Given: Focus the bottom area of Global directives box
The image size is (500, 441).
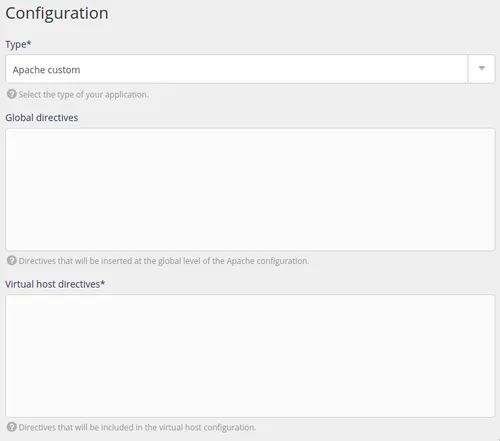Looking at the screenshot, I should (x=250, y=240).
